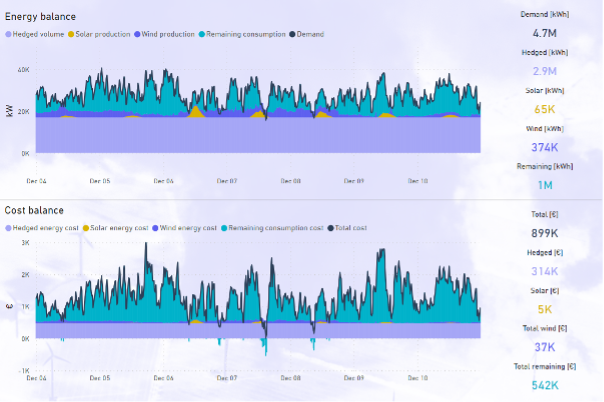Select the Hedged 2.9M kWh card

click(543, 71)
